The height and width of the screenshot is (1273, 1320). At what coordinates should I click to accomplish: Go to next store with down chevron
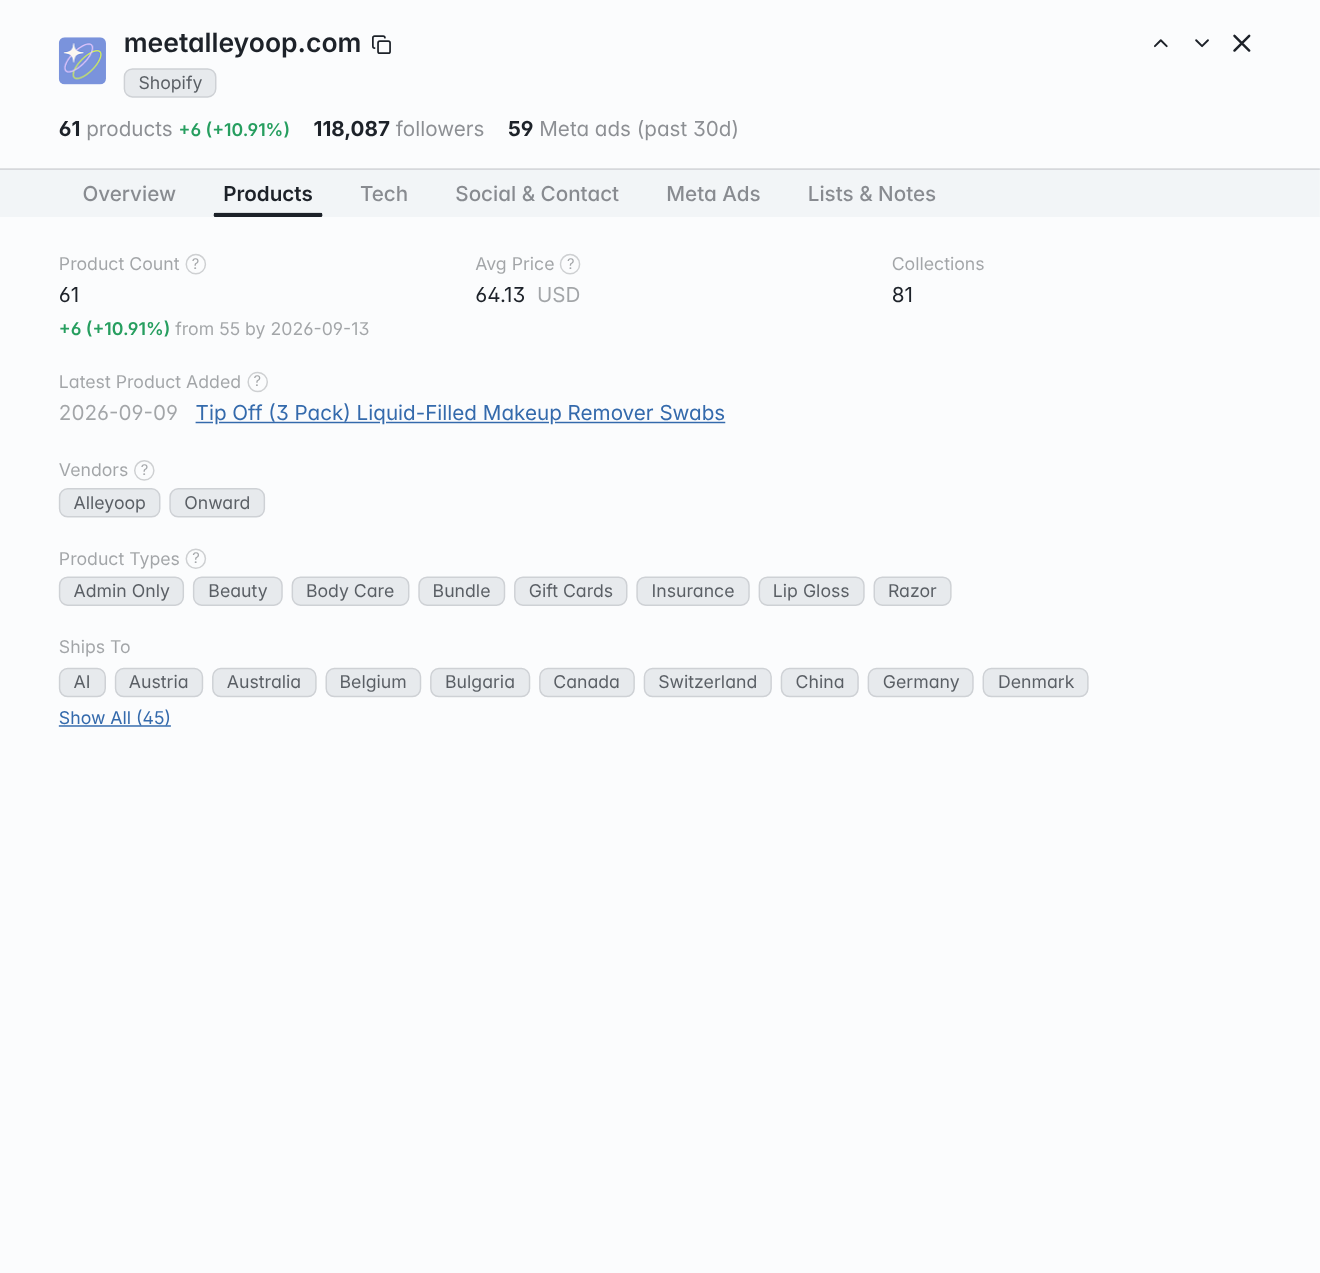click(x=1202, y=43)
